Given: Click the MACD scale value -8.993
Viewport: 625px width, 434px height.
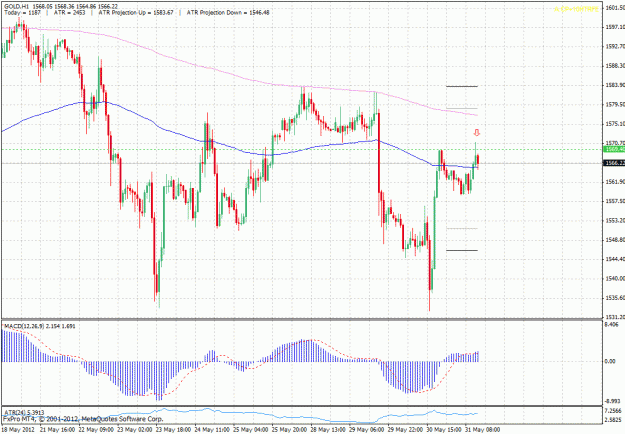Looking at the screenshot, I should [x=613, y=401].
